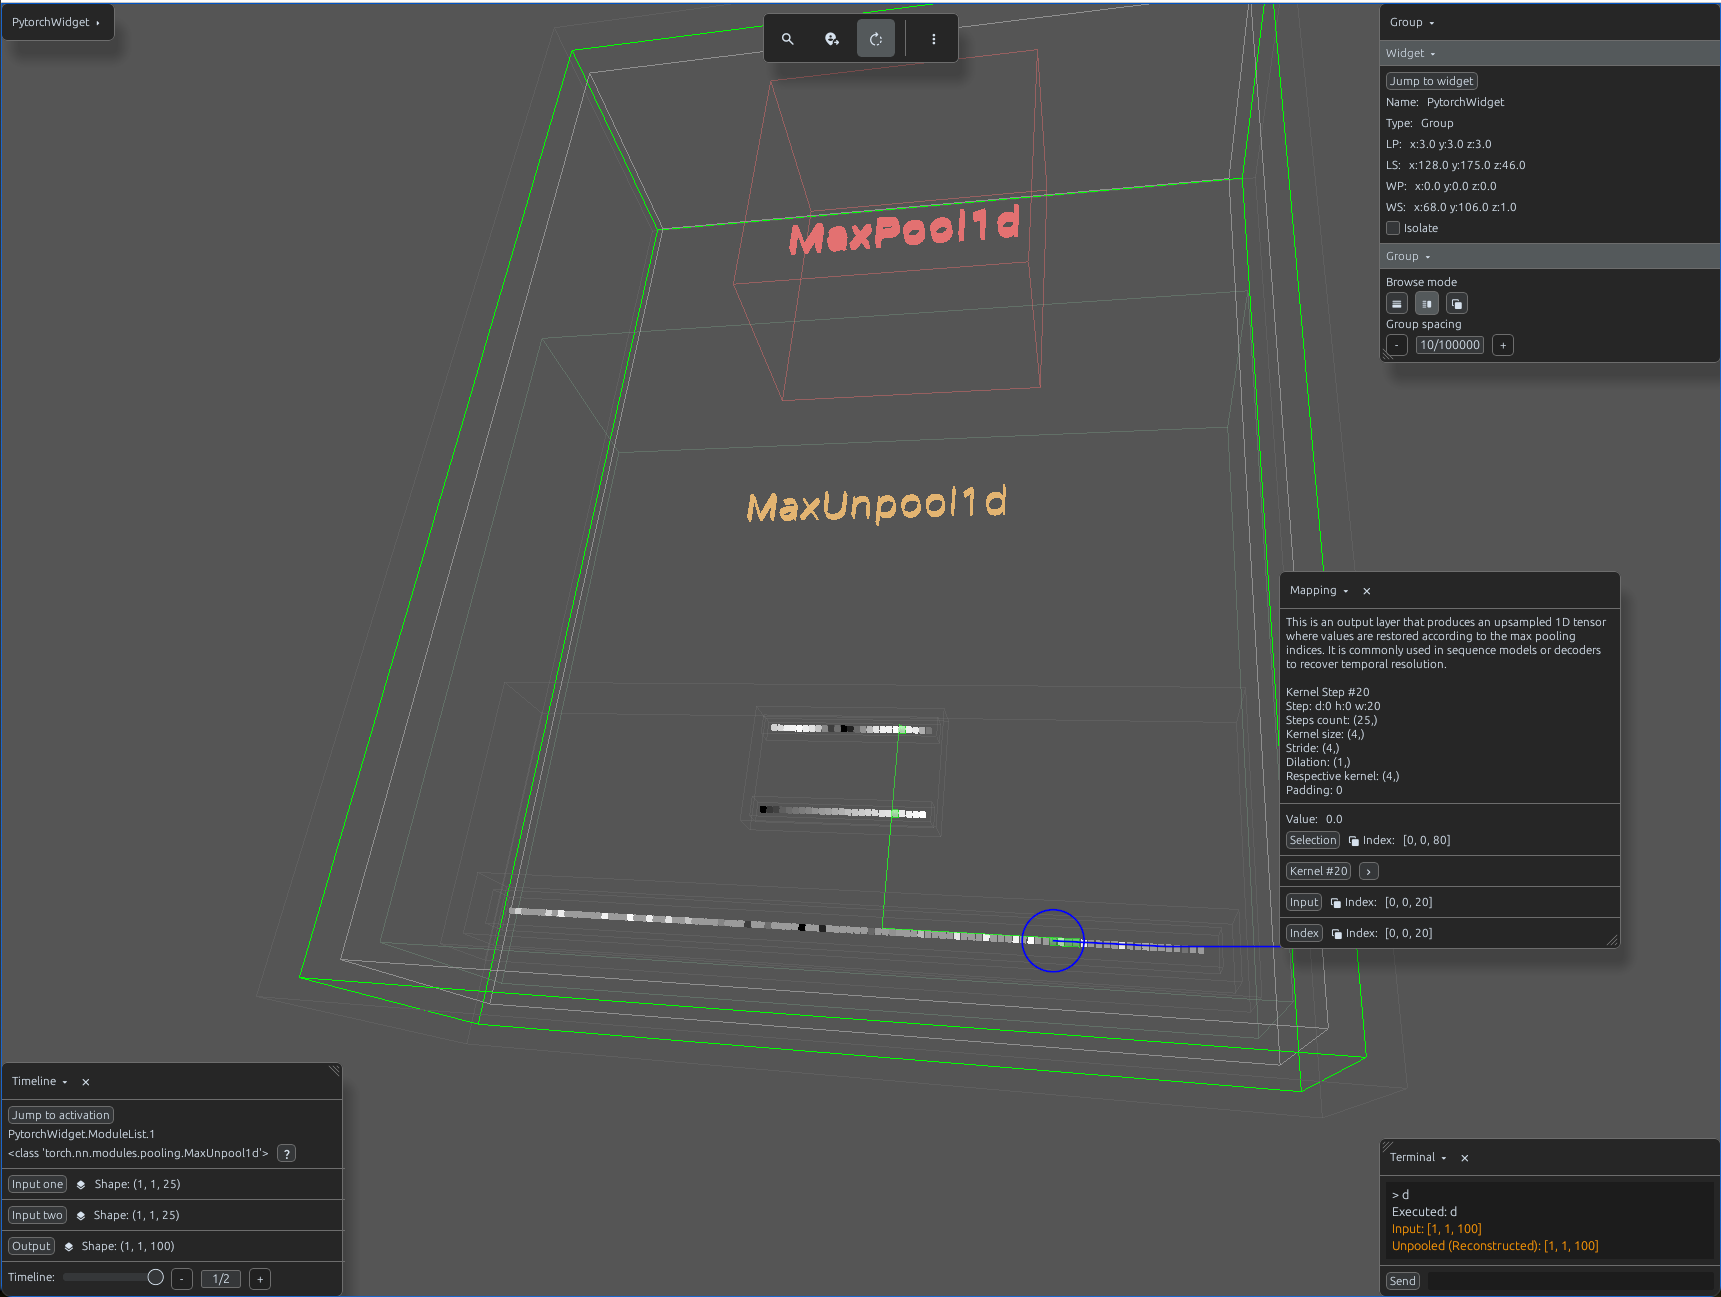Open the three-dot more options menu
This screenshot has height=1297, width=1721.
click(934, 39)
